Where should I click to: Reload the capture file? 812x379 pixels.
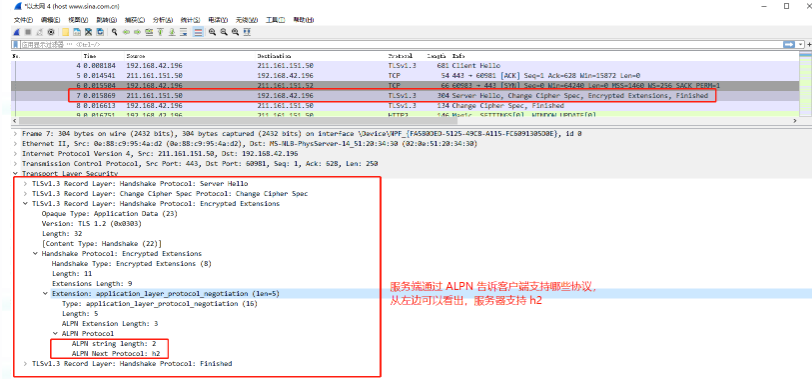[x=99, y=32]
